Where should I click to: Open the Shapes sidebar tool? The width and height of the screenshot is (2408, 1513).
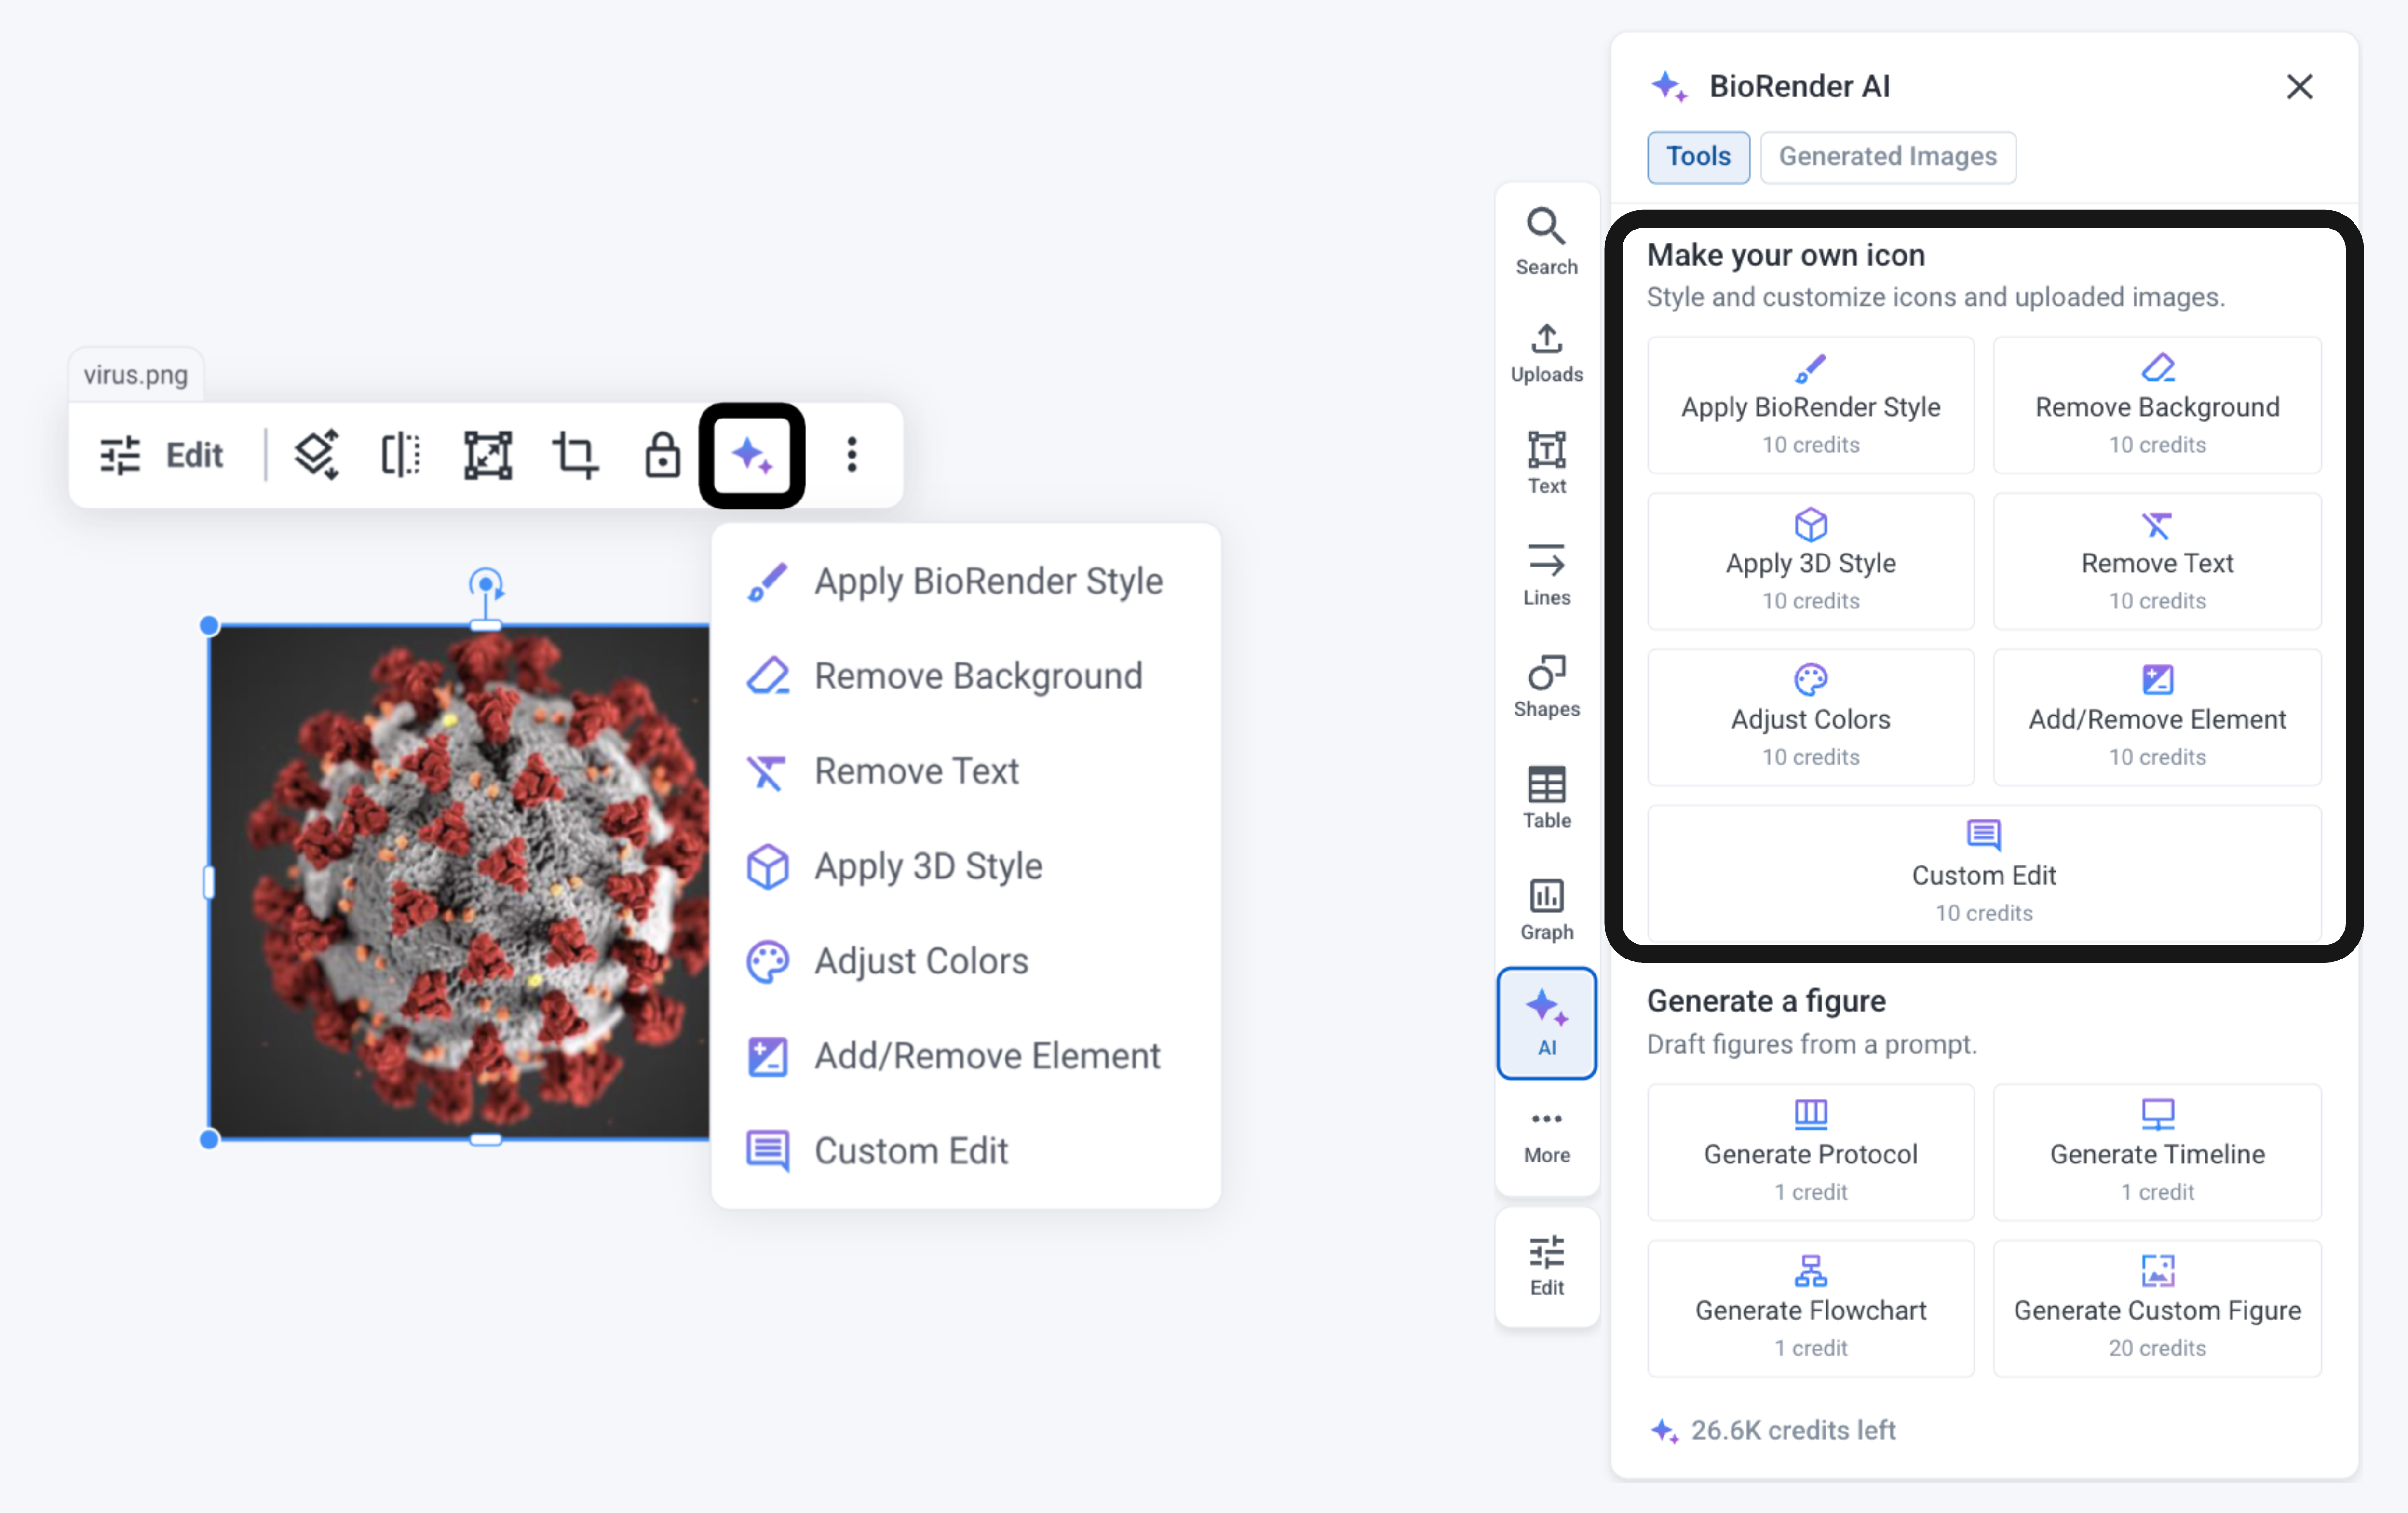pyautogui.click(x=1546, y=686)
